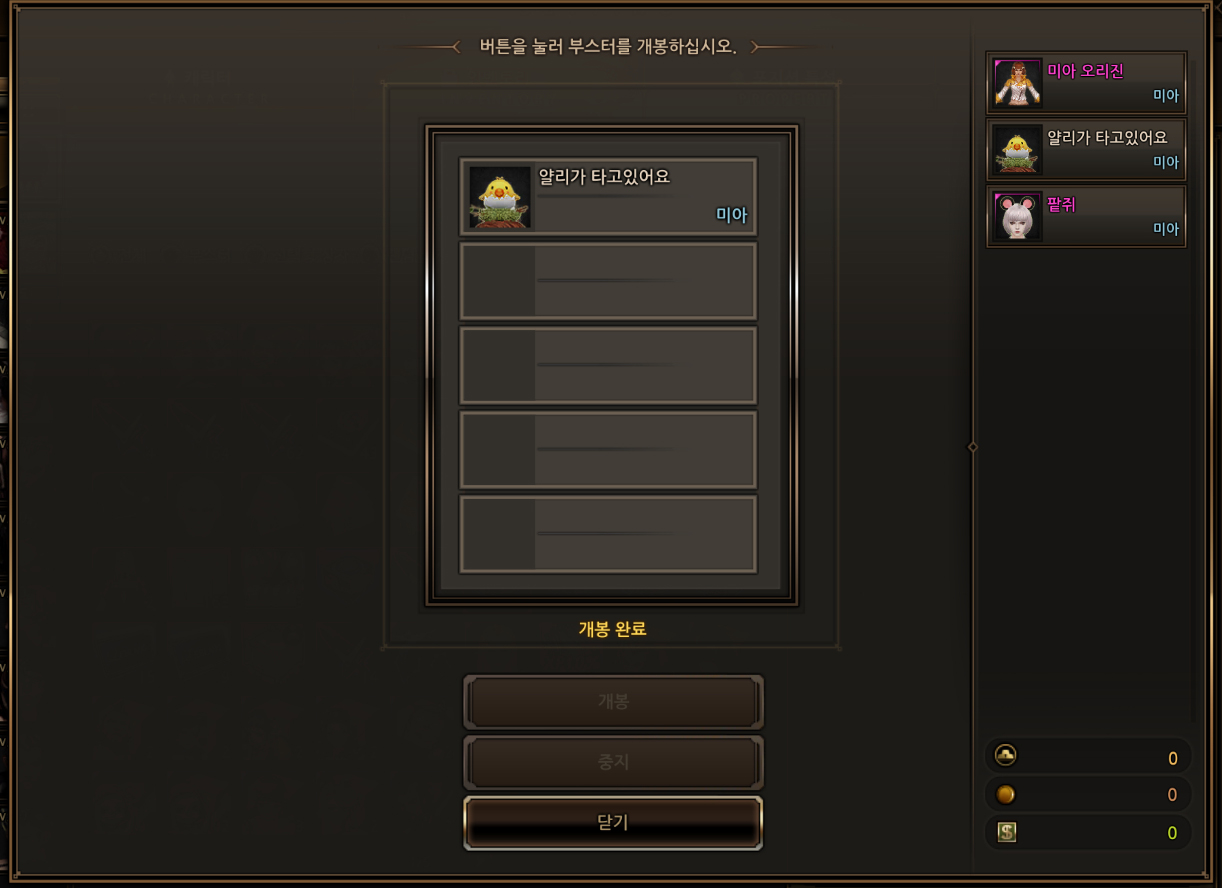Image resolution: width=1222 pixels, height=888 pixels.
Task: Click the 닫기 button to close
Action: [613, 823]
